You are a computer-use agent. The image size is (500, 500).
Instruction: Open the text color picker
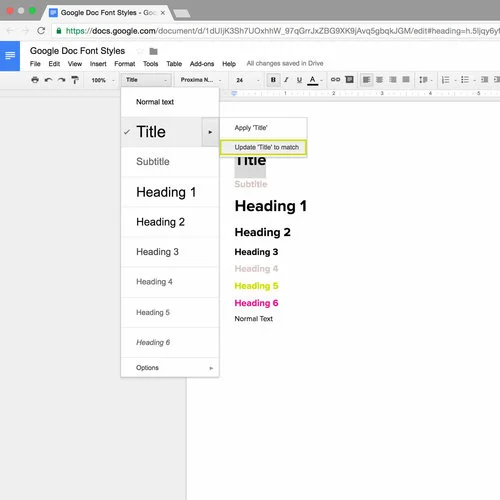[x=313, y=80]
